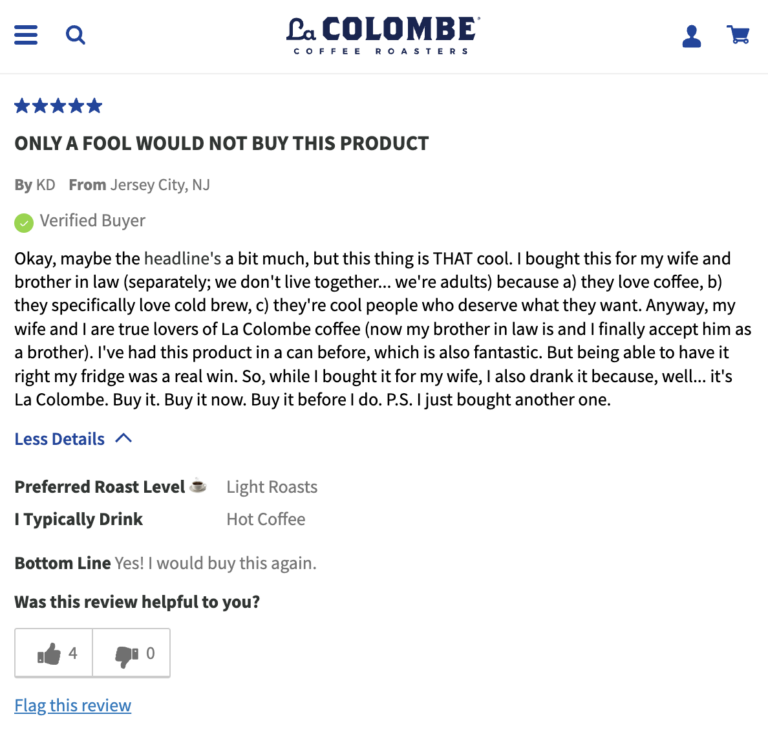Click the review title about a fool
Screen dimensions: 768x754
click(221, 143)
